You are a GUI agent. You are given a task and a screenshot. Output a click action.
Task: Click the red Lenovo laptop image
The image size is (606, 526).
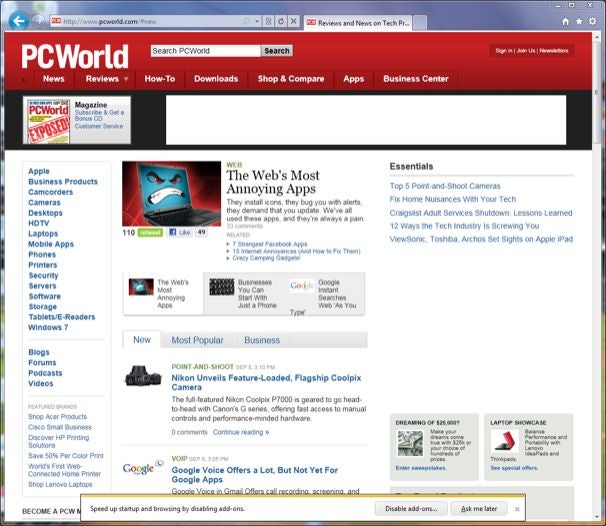pos(505,441)
